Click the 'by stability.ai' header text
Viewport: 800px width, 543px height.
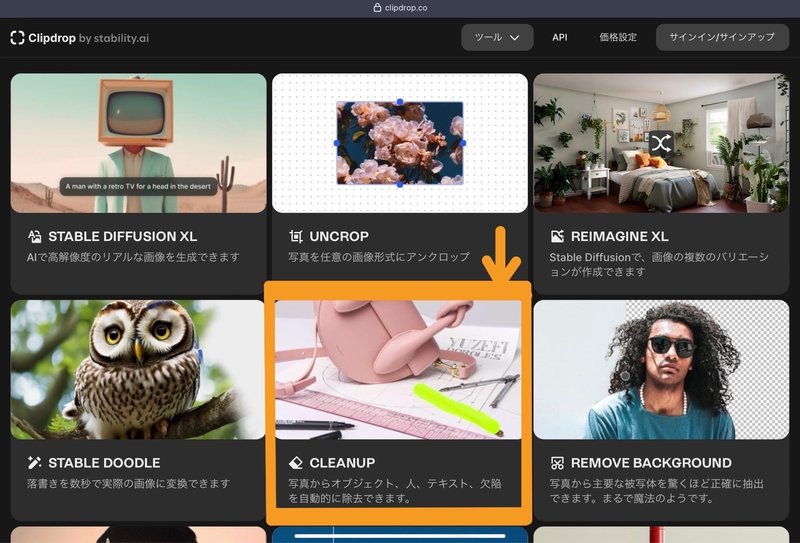point(114,38)
